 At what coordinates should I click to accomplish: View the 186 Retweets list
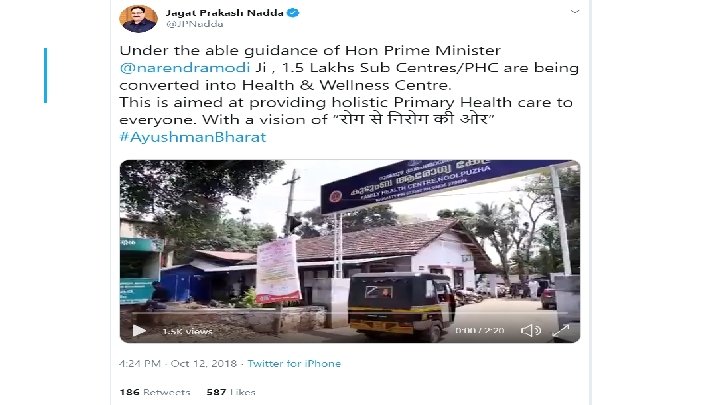click(x=155, y=392)
